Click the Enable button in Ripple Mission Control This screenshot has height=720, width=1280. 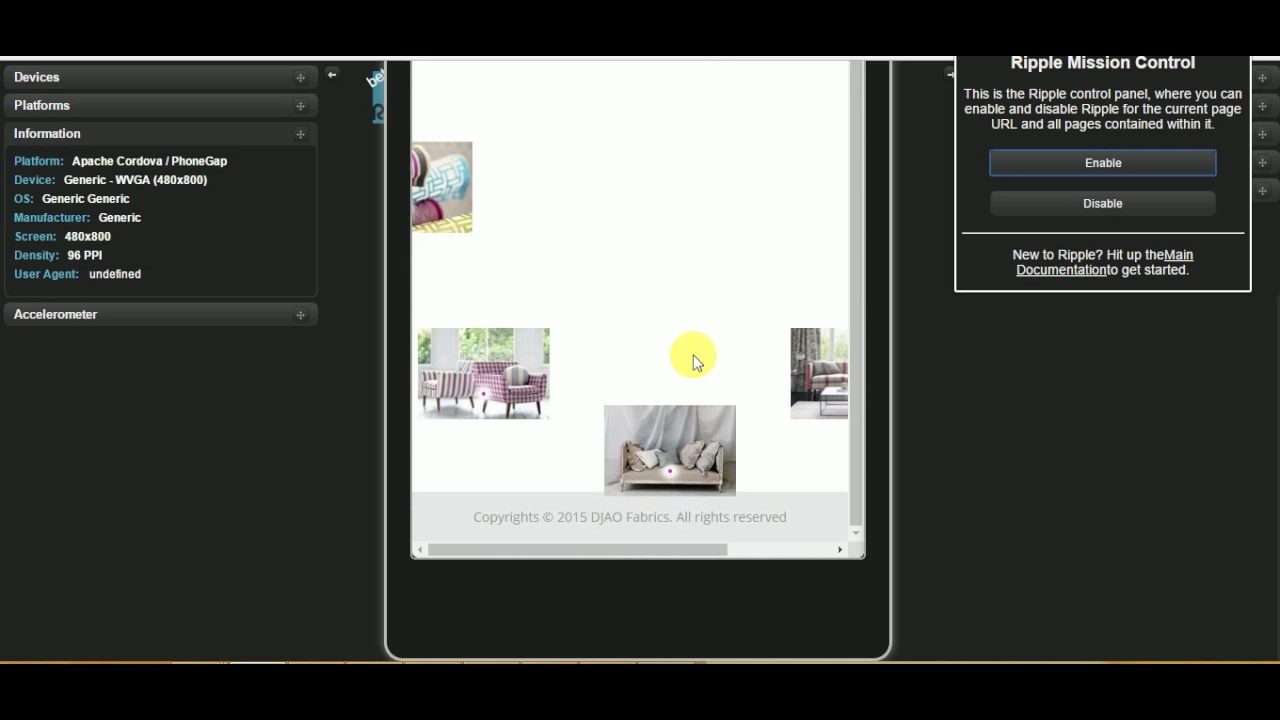pos(1103,163)
